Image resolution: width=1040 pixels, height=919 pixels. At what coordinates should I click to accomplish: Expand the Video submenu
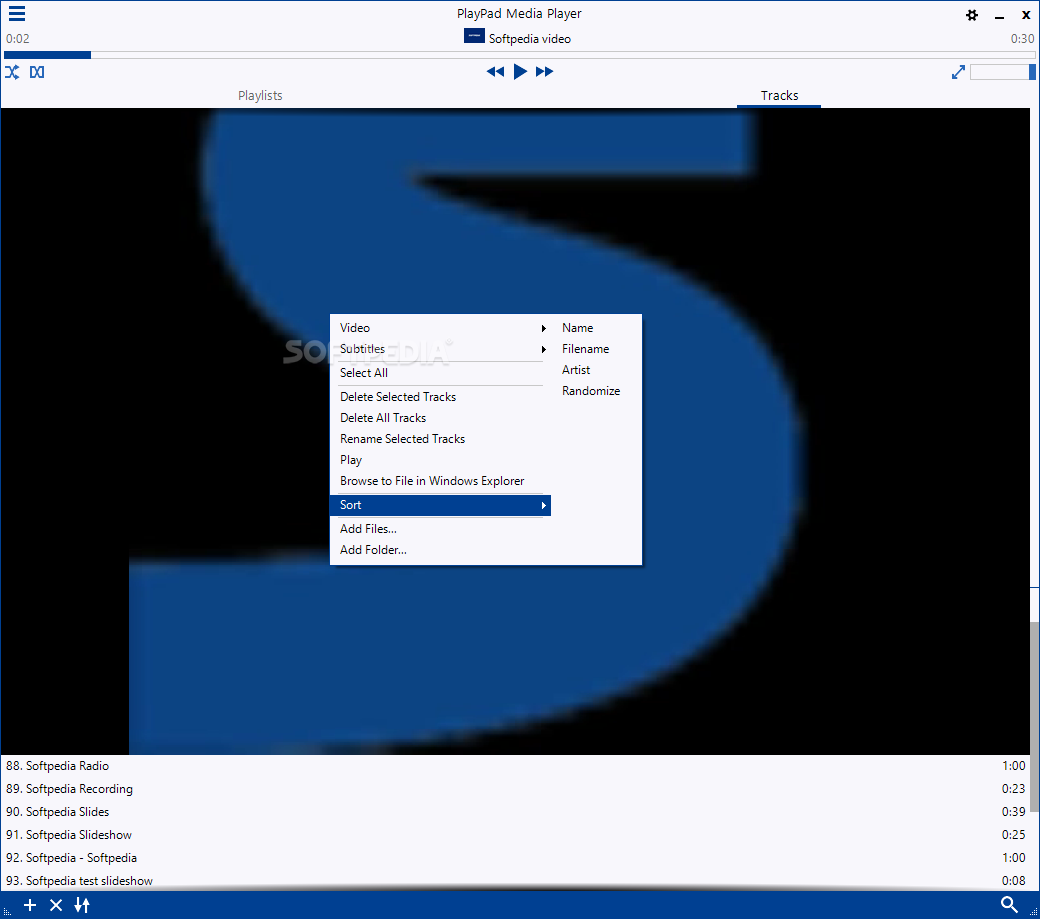[440, 328]
